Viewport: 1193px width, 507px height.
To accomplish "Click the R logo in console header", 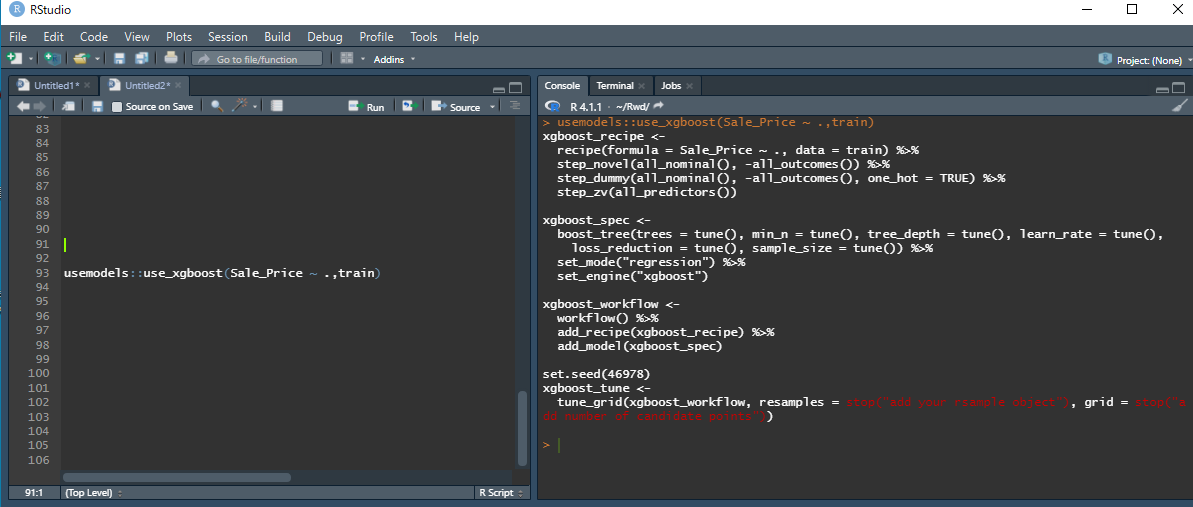I will pos(553,106).
